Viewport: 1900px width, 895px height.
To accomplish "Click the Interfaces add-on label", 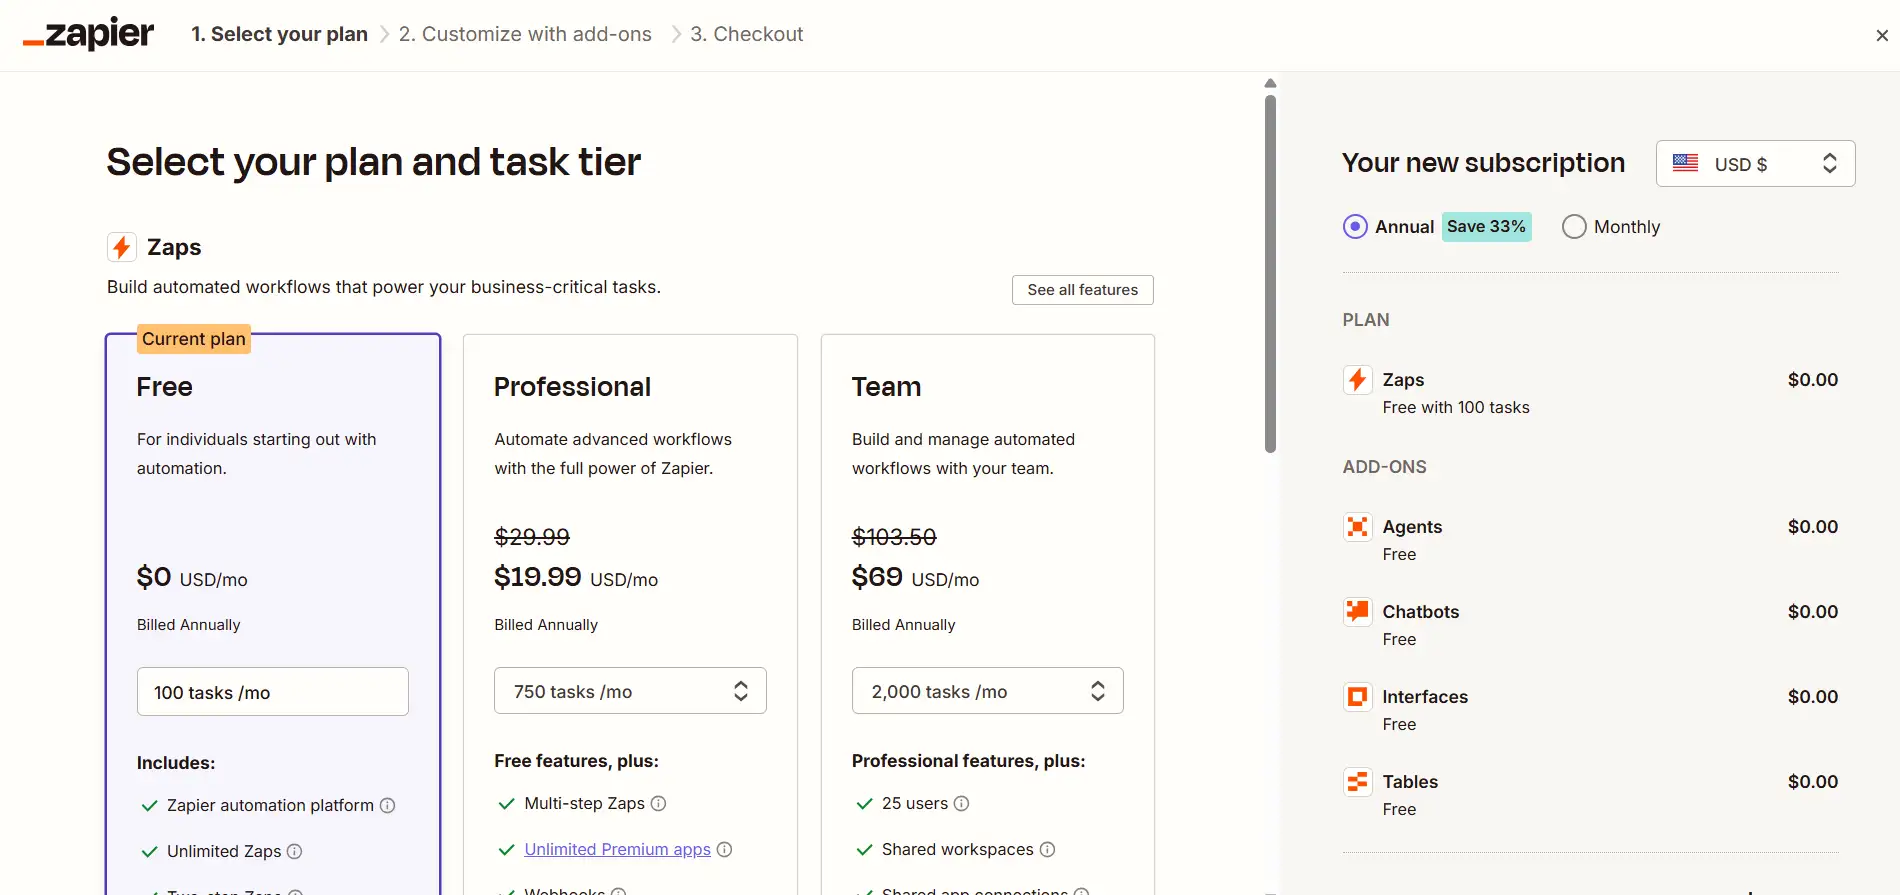I will click(x=1425, y=697).
